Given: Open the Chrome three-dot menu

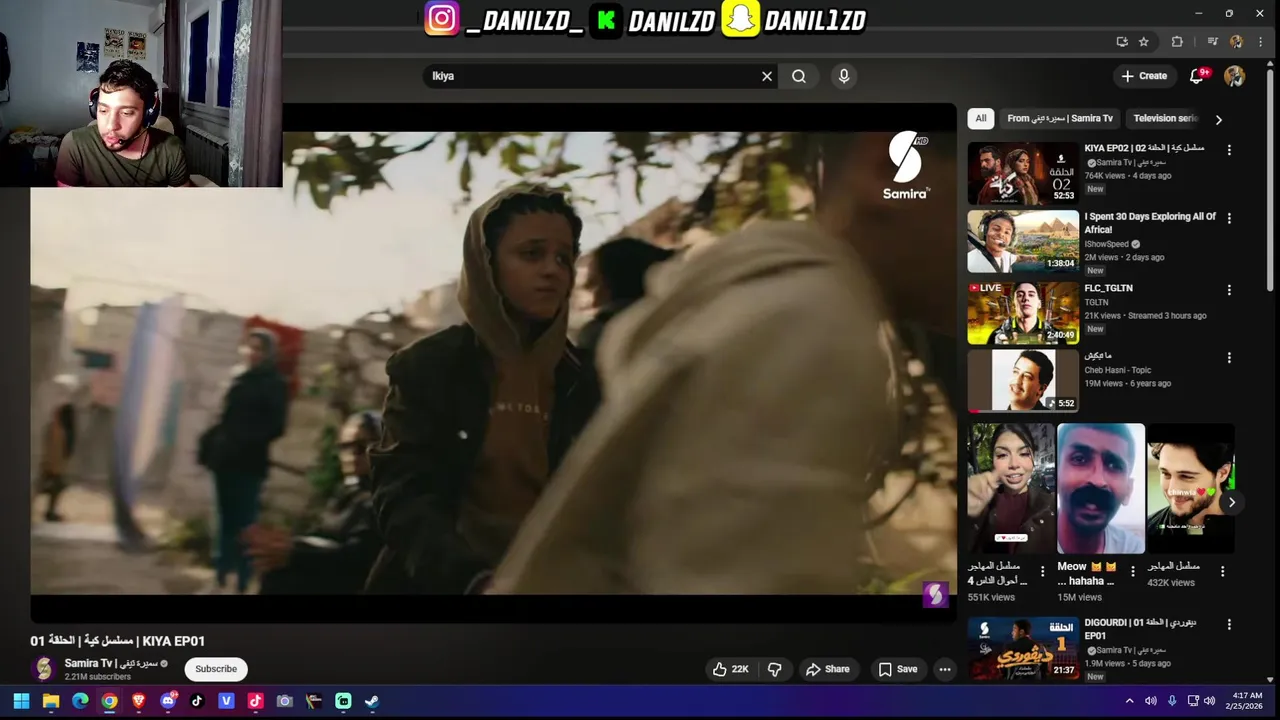Looking at the screenshot, I should click(x=1260, y=41).
